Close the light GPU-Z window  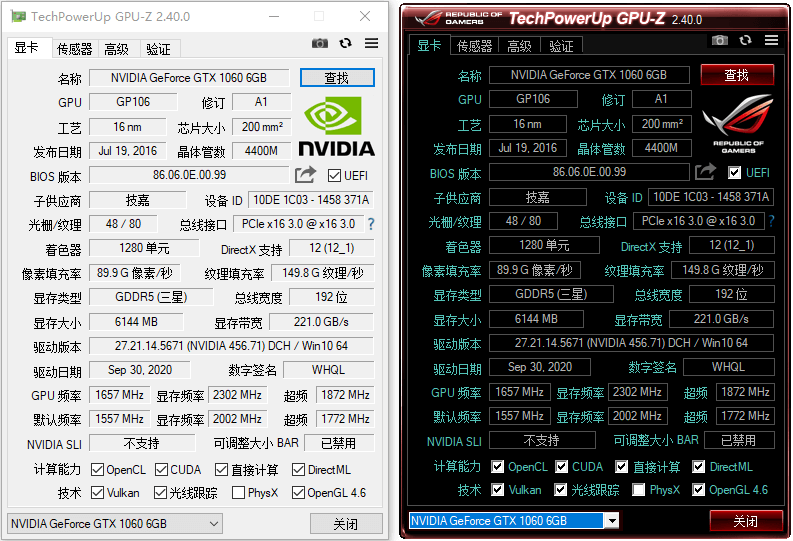coord(365,16)
